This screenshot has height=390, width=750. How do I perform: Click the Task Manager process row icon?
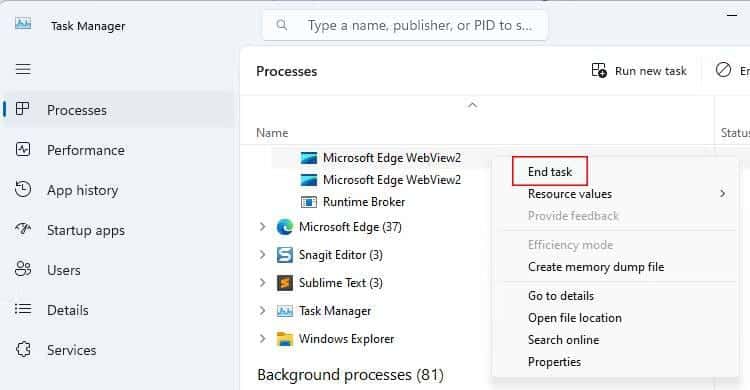[x=285, y=312]
